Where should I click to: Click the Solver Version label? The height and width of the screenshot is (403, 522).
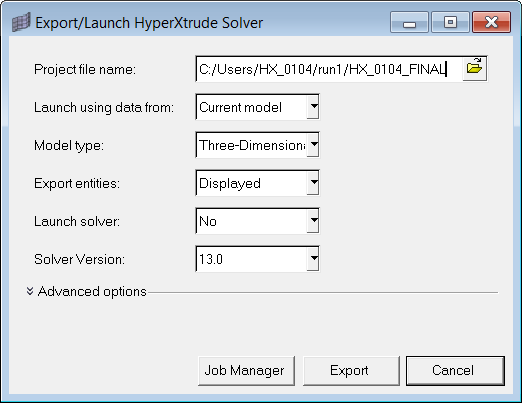coord(79,259)
